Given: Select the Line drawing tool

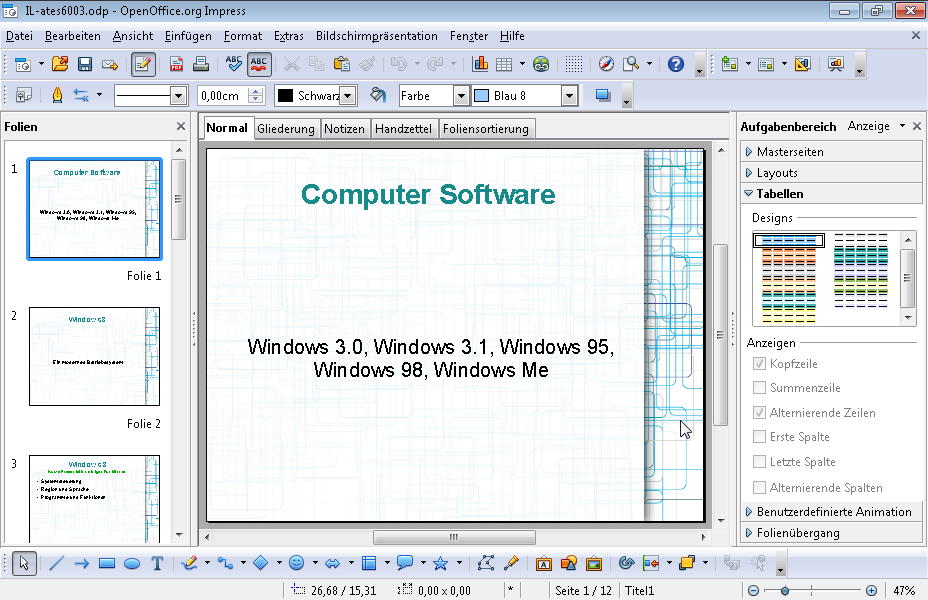Looking at the screenshot, I should coord(56,563).
